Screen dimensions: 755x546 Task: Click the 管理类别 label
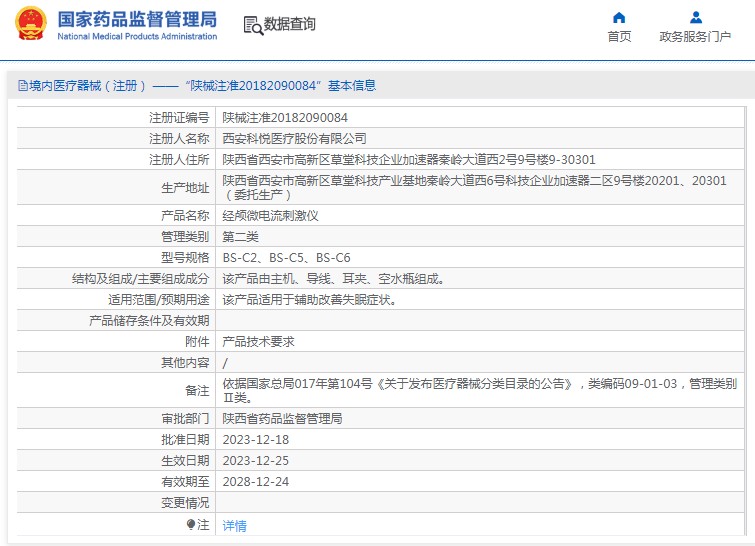(x=185, y=237)
